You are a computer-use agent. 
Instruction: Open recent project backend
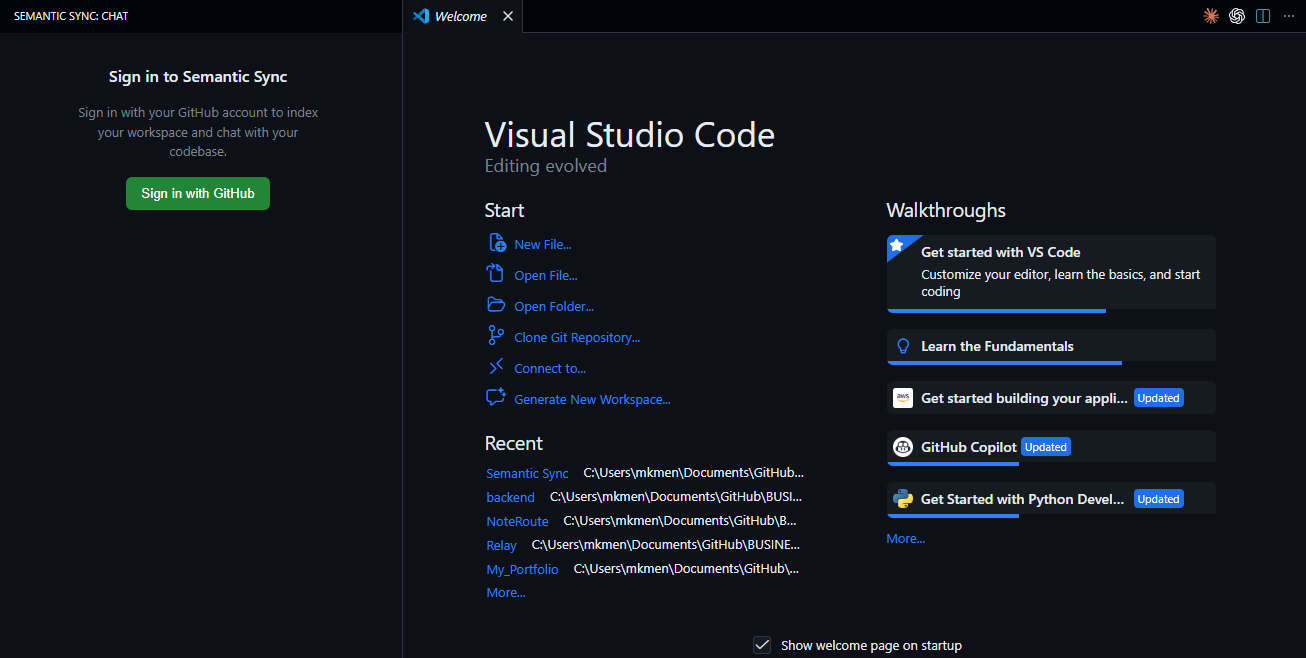510,497
